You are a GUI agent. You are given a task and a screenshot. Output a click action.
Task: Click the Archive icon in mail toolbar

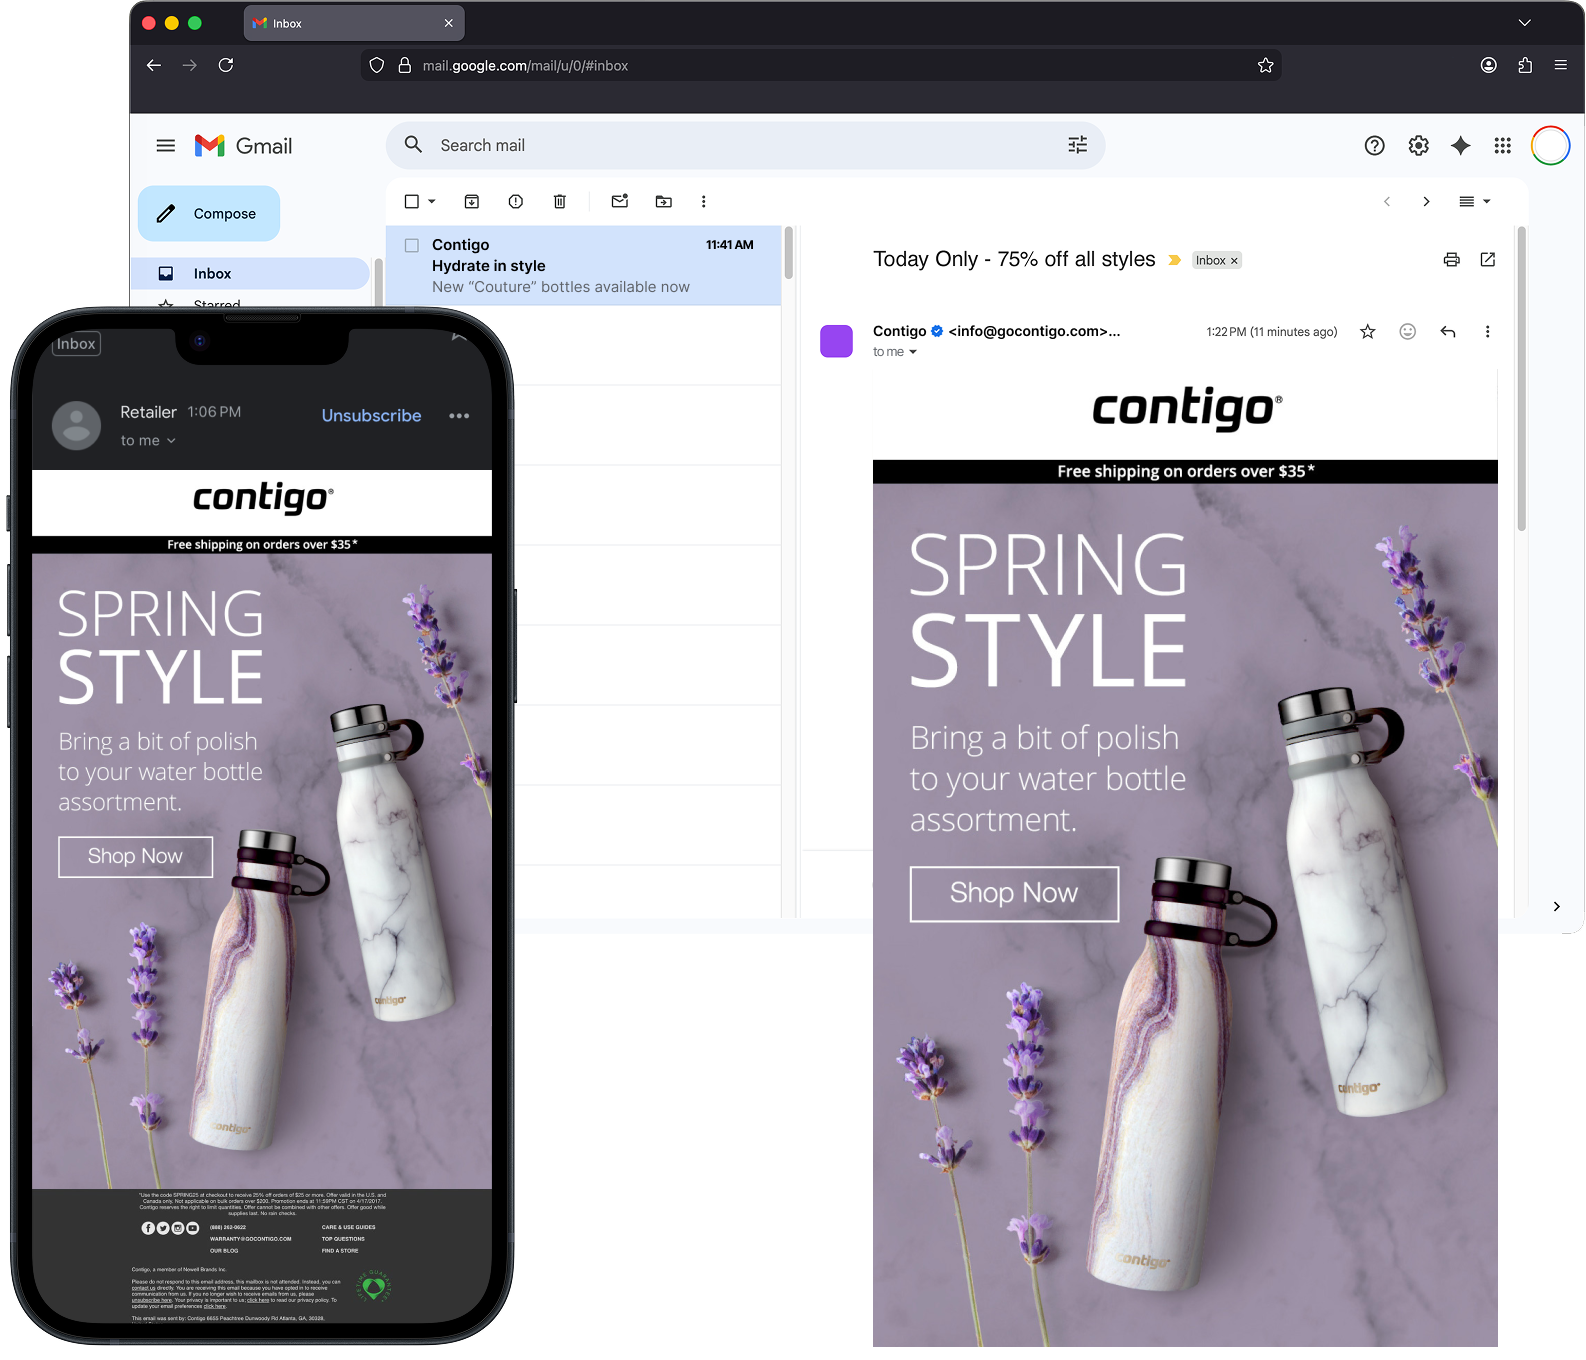tap(472, 202)
